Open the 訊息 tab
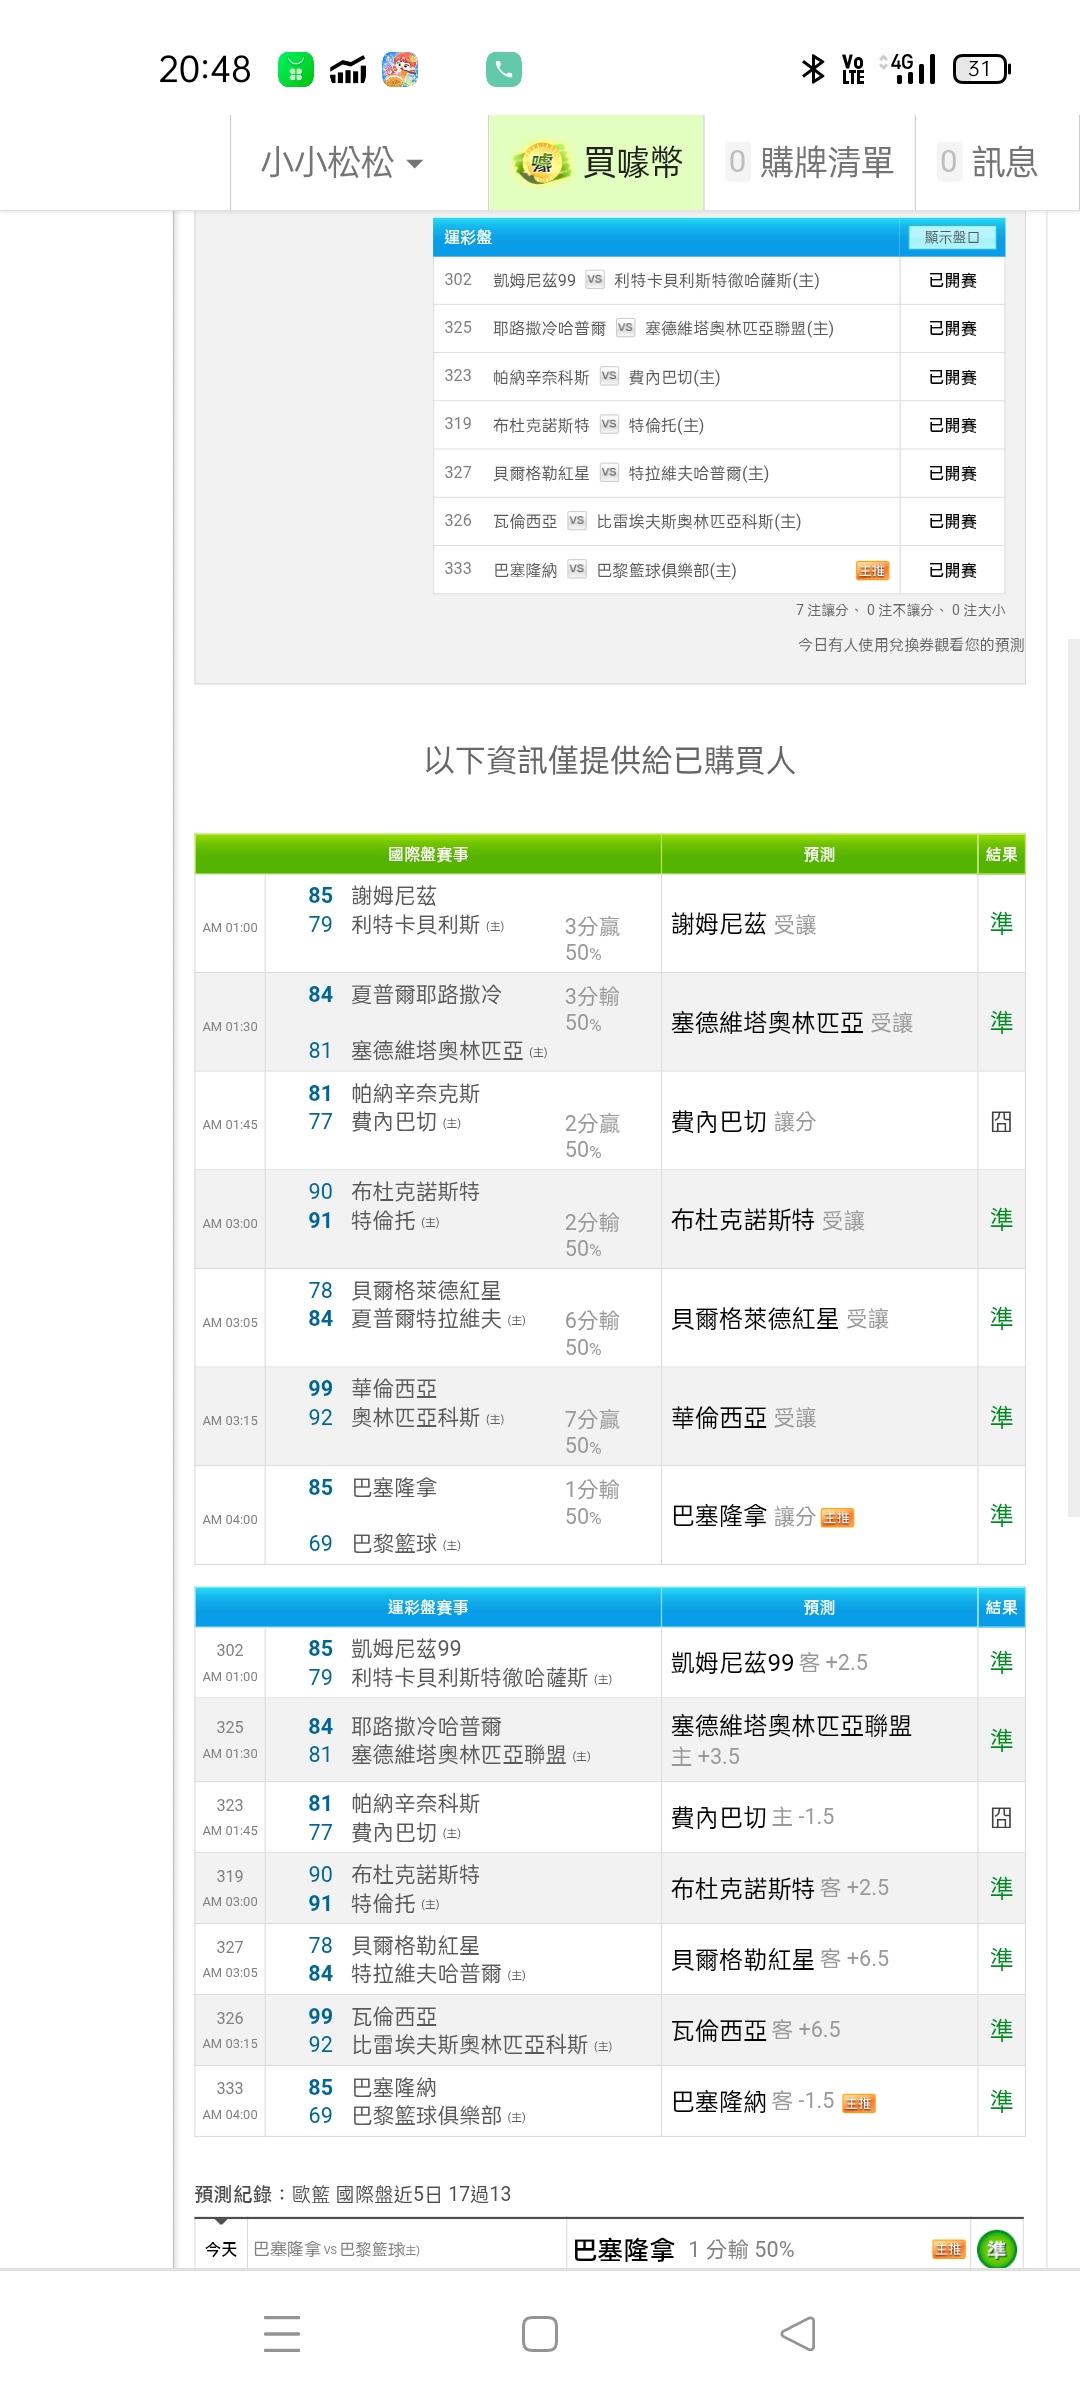Screen dimensions: 1080x2400 coord(988,162)
